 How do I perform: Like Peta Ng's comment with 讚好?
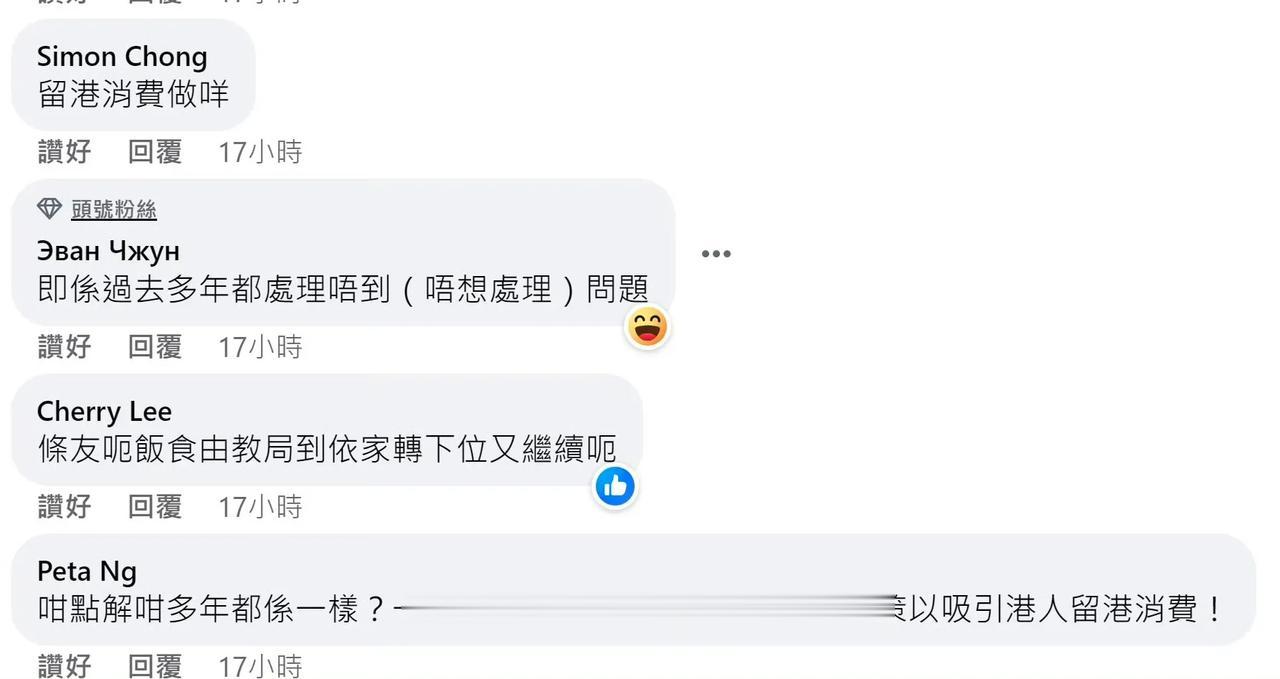pyautogui.click(x=65, y=666)
